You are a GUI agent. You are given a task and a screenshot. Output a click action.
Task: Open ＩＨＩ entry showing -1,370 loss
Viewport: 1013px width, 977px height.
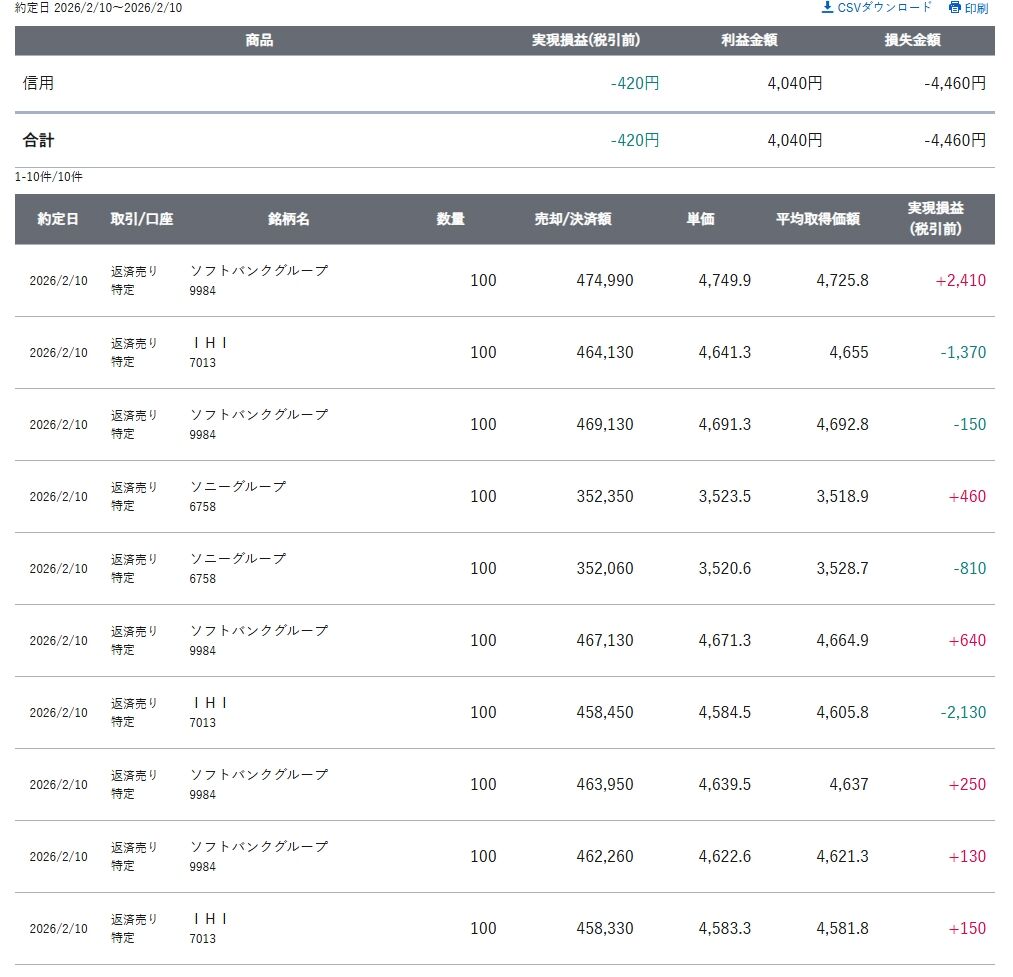pos(210,343)
